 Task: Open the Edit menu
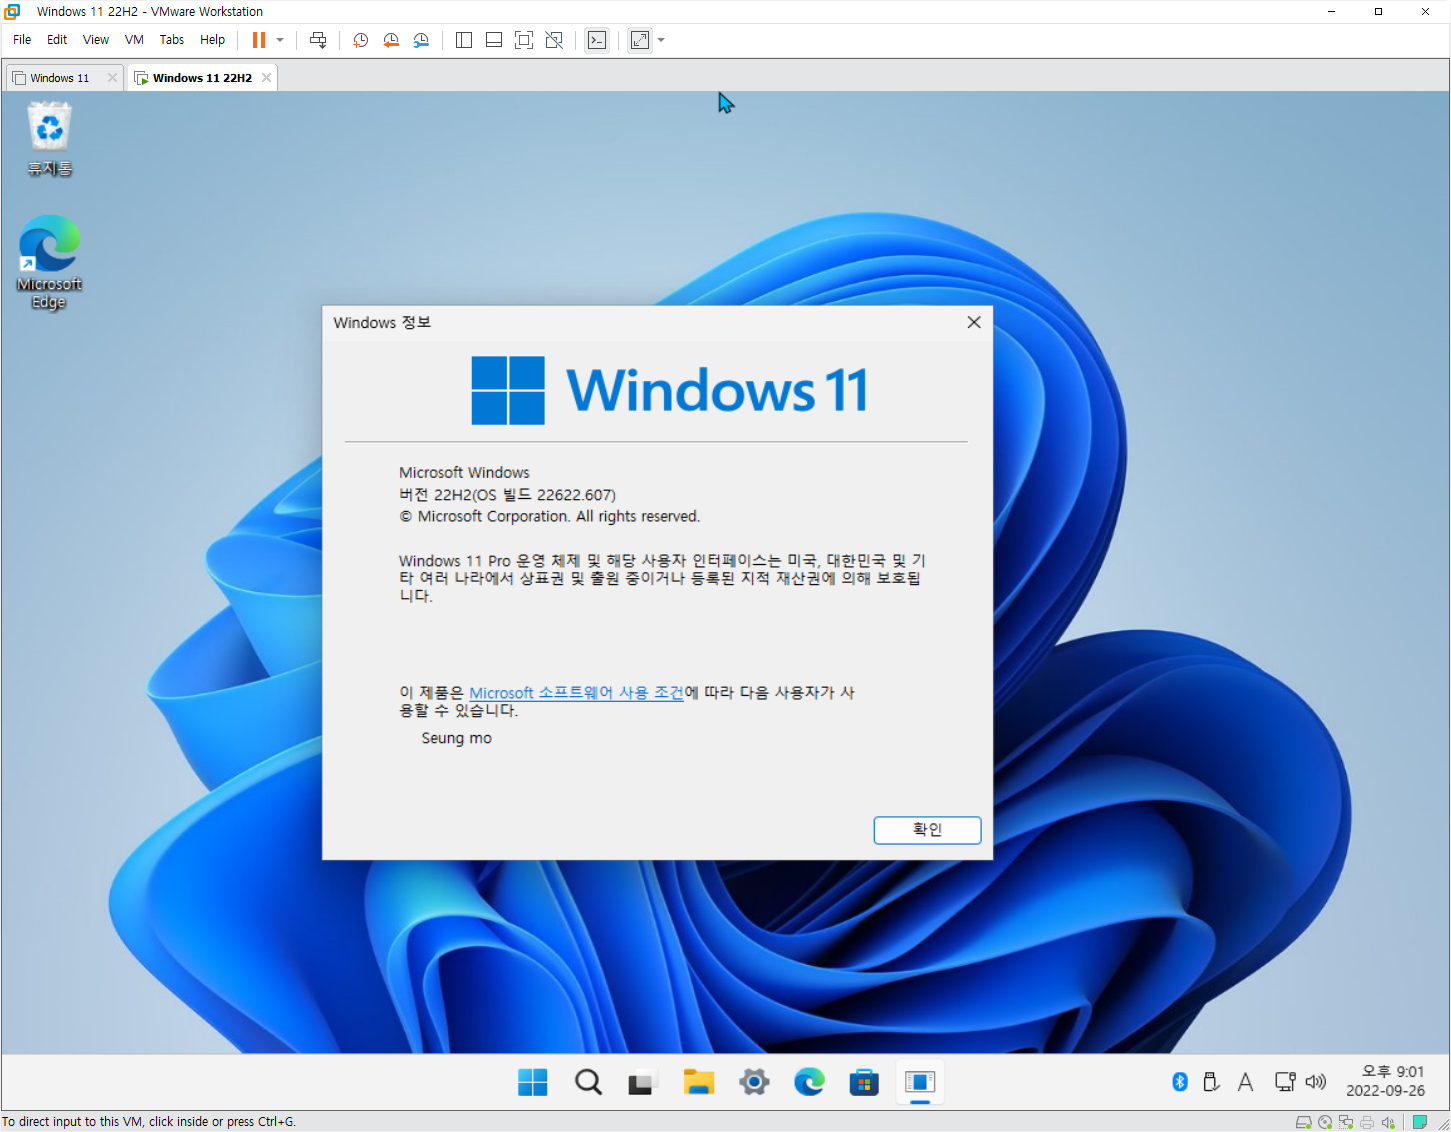[x=57, y=40]
